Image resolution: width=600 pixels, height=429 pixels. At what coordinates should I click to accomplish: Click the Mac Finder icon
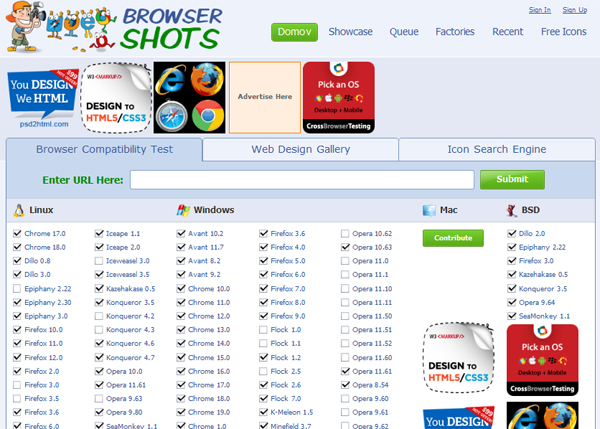[x=429, y=210]
